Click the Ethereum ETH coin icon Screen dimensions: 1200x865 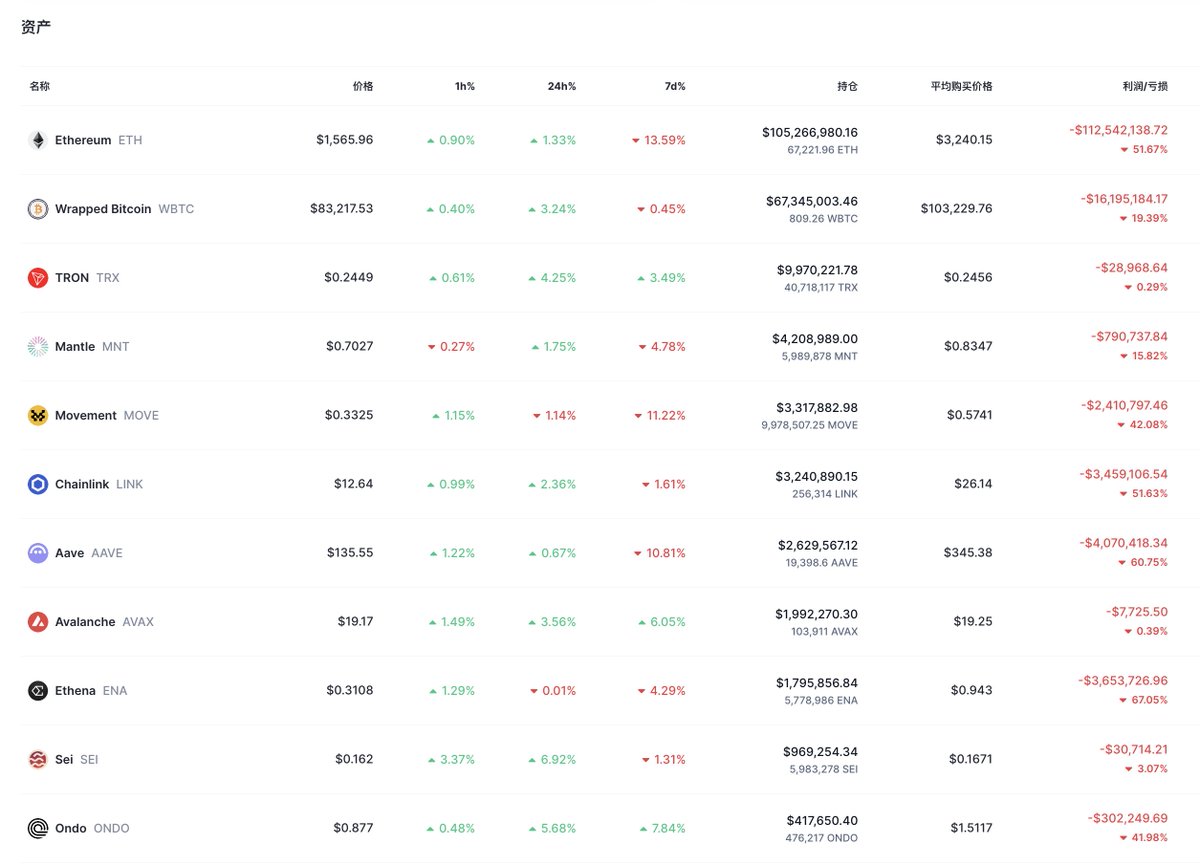37,140
